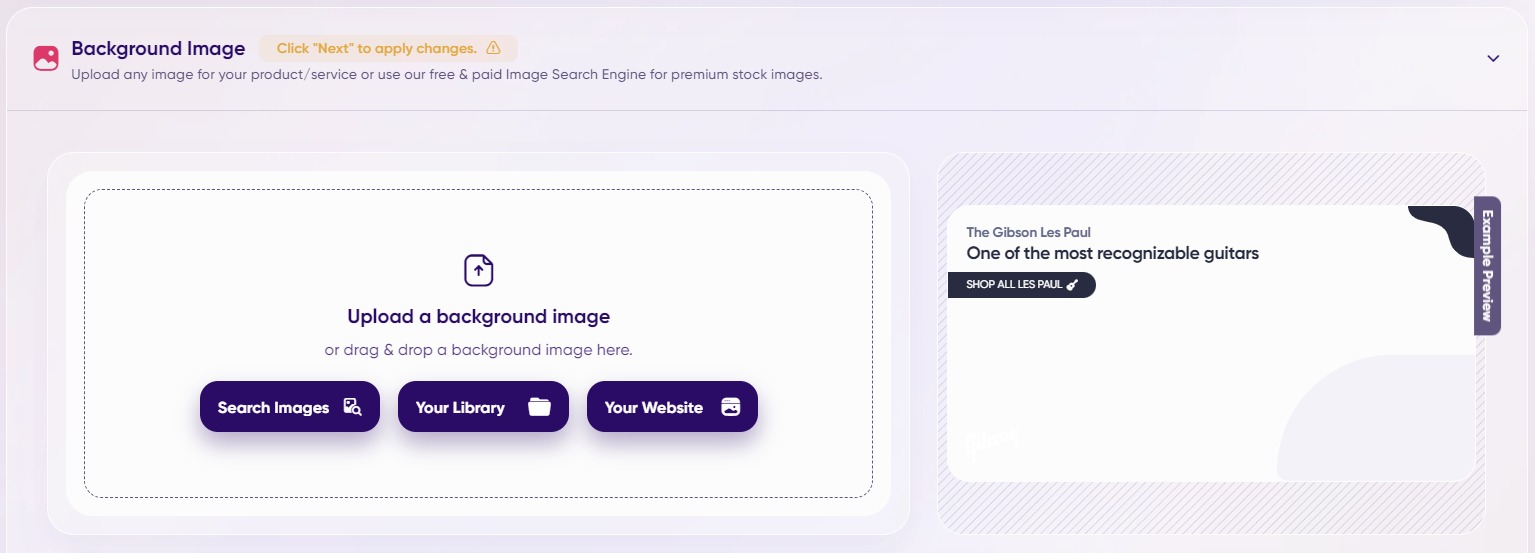This screenshot has height=553, width=1535.
Task: Collapse the Background Image section chevron
Action: 1493,58
